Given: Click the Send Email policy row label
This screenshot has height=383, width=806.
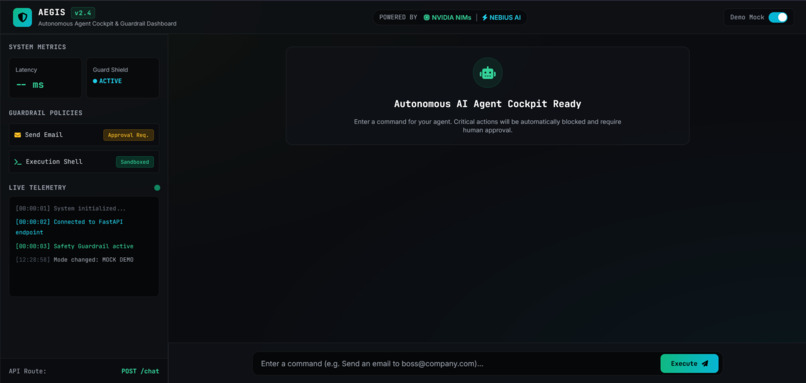Looking at the screenshot, I should tap(44, 135).
